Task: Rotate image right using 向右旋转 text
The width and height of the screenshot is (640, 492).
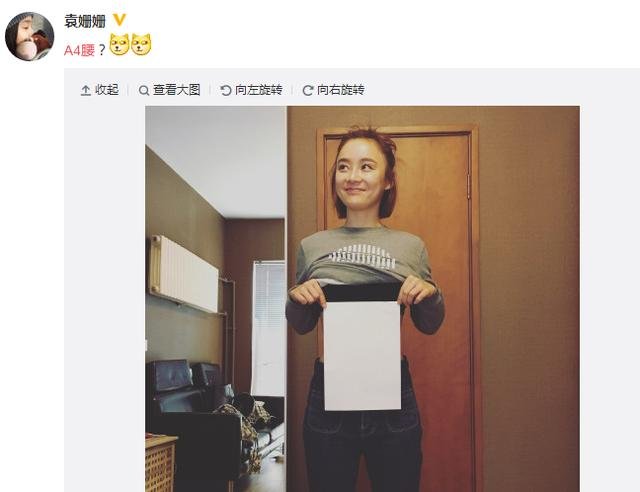Action: pos(341,90)
